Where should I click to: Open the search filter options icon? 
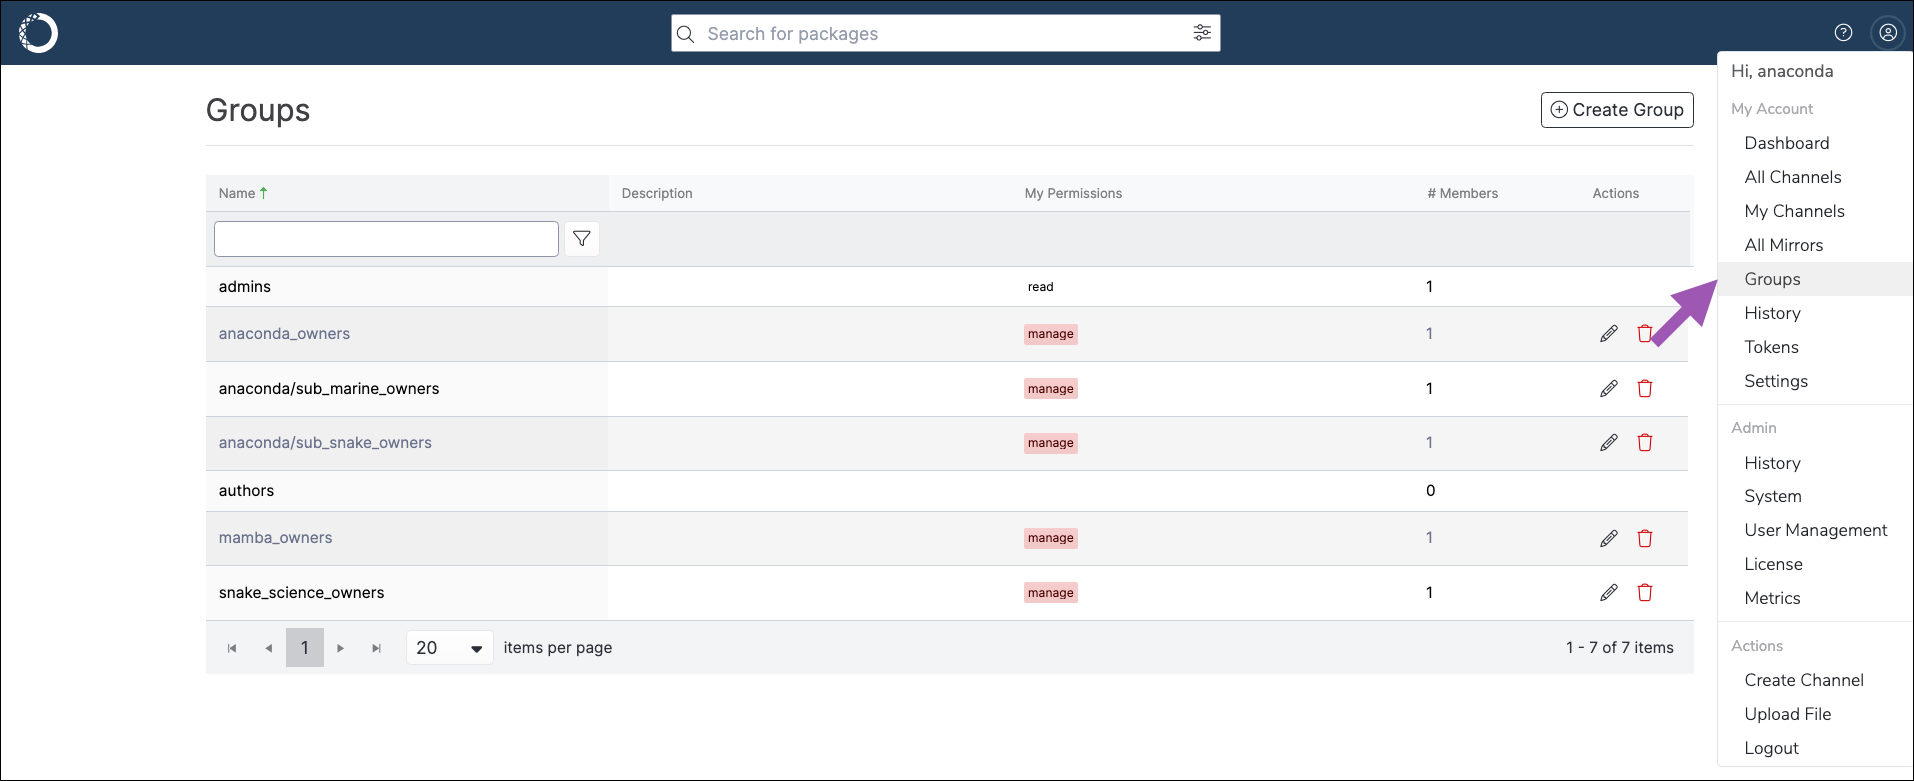[x=1202, y=33]
